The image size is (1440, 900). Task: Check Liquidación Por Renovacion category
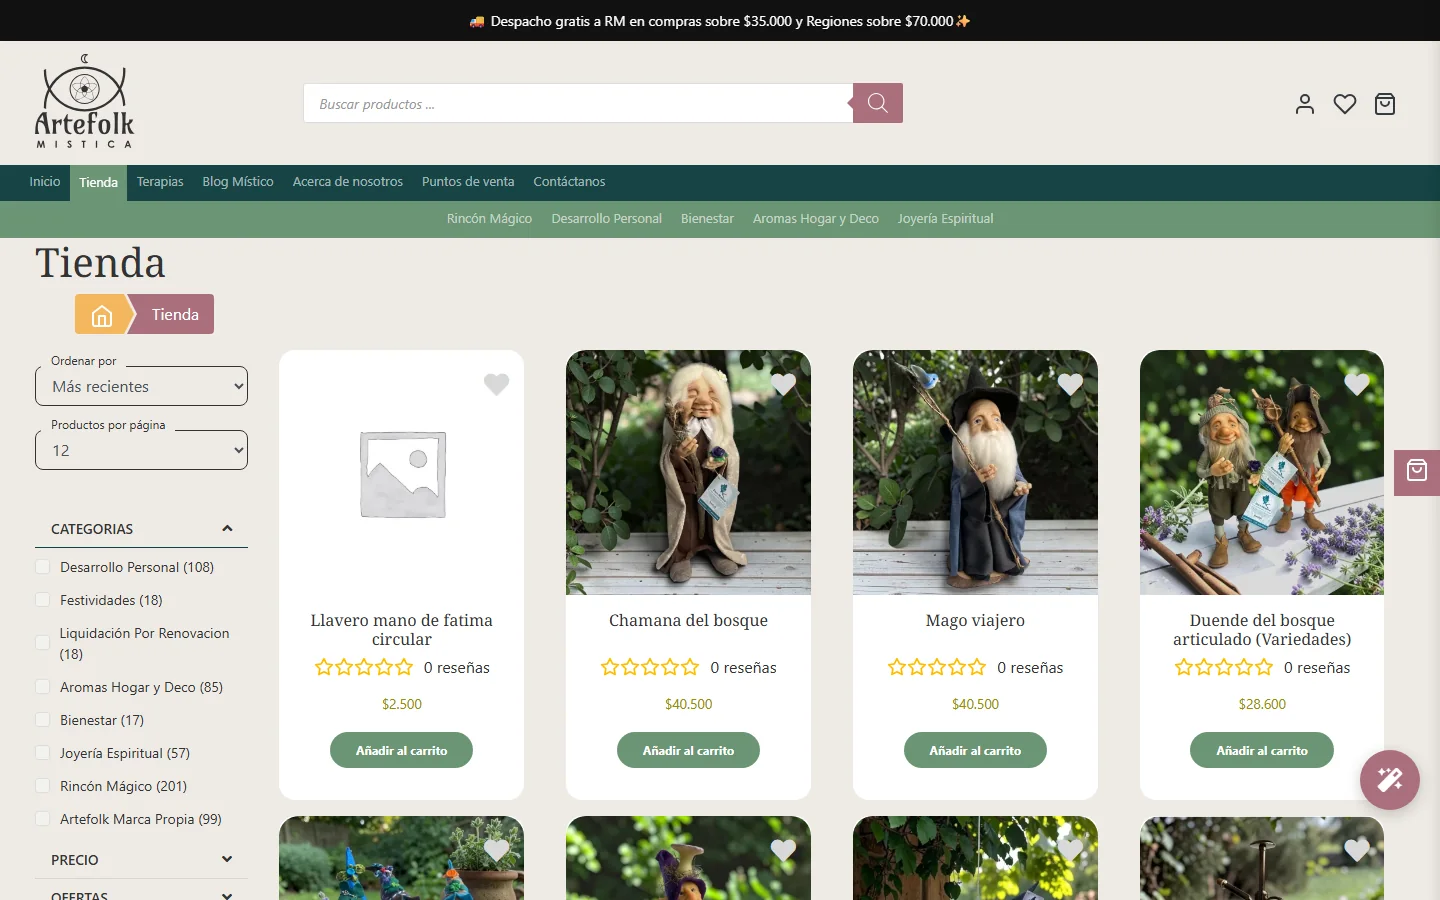(42, 643)
